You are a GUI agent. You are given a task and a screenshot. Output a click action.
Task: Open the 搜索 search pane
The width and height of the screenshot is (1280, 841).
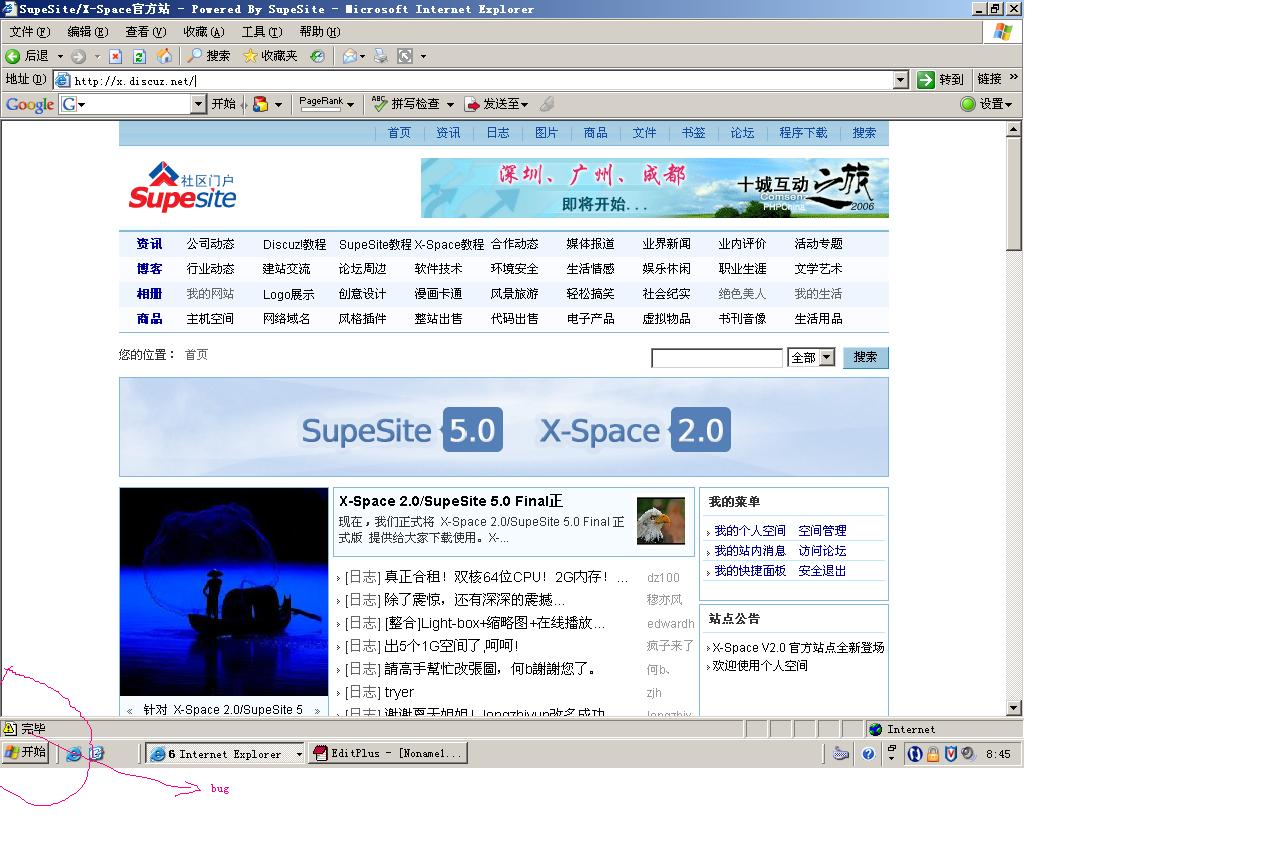coord(208,56)
